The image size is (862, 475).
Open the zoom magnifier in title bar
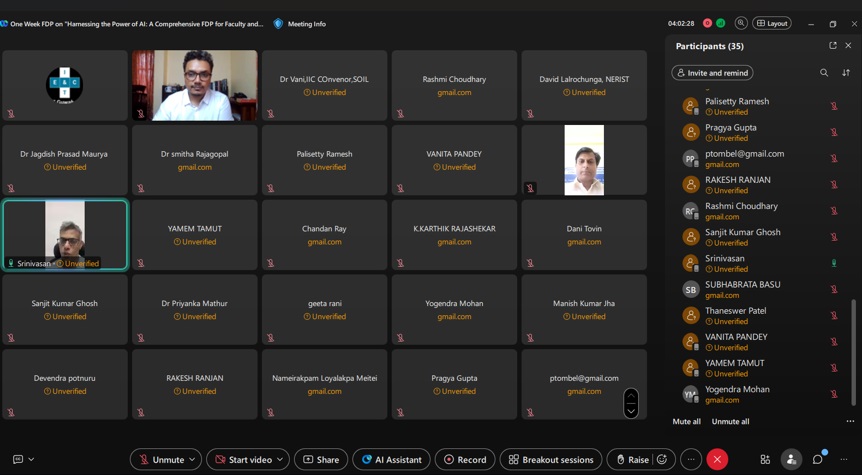[x=741, y=23]
